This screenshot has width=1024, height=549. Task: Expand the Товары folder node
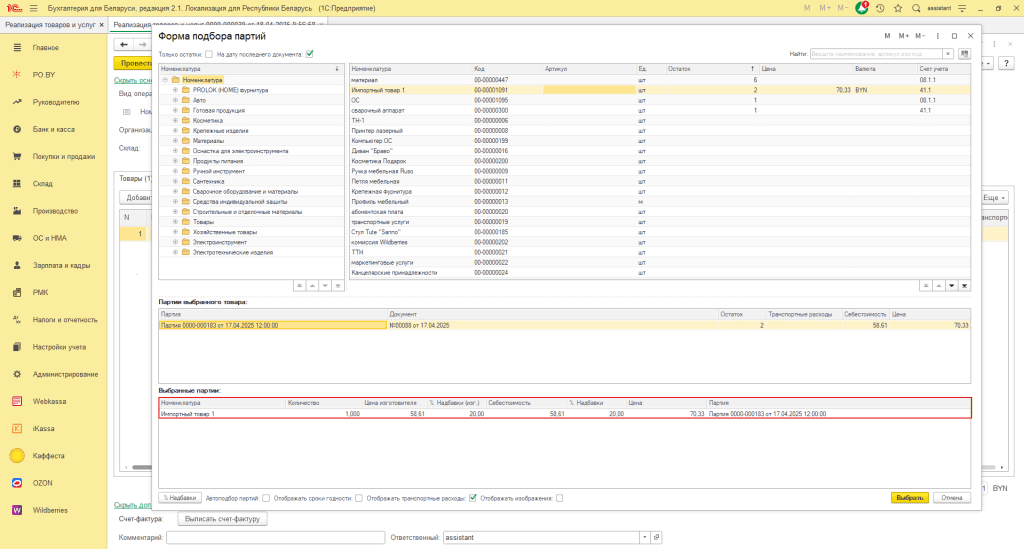(175, 222)
